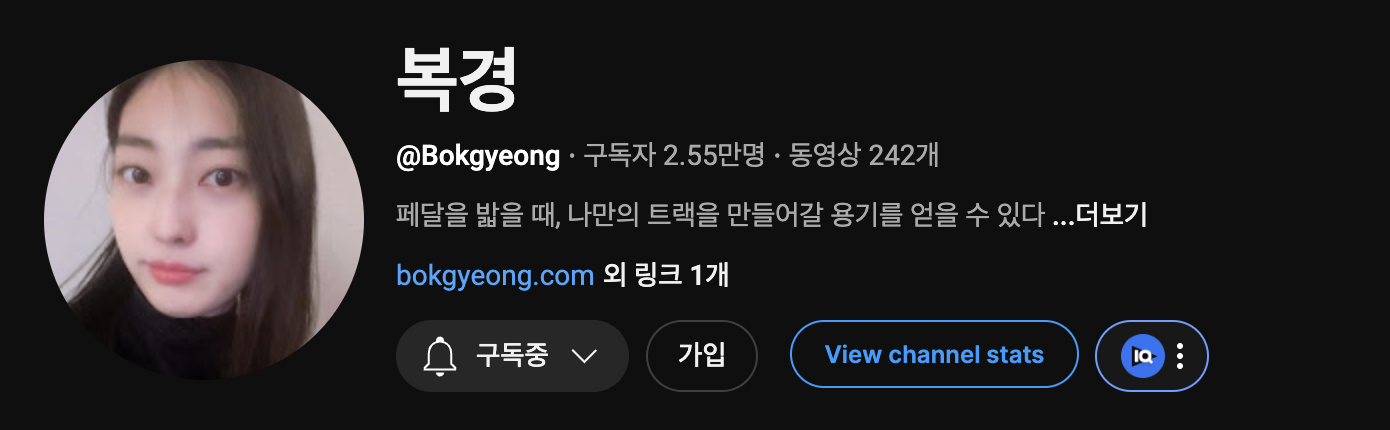Click the channel profile picture

pos(204,220)
